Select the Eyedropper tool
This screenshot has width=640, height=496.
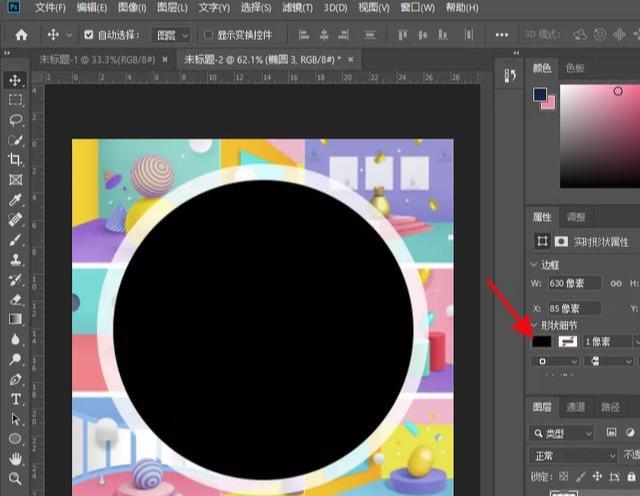(16, 200)
